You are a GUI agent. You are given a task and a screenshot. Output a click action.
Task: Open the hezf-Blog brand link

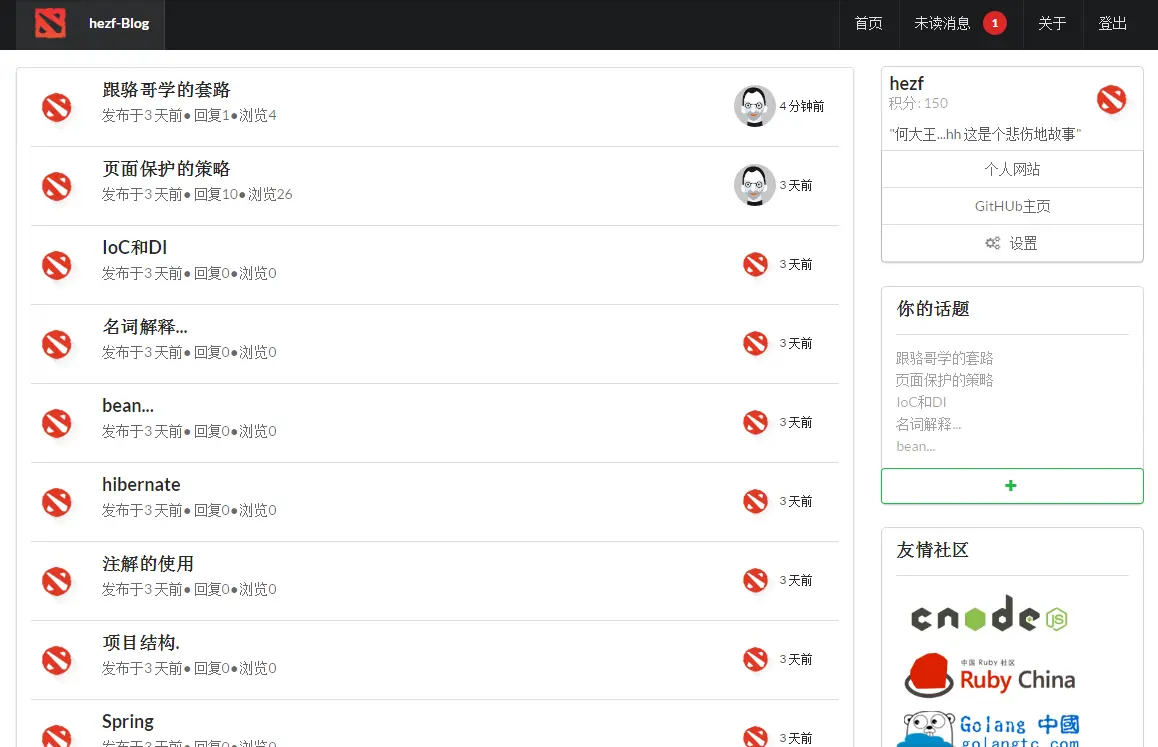pyautogui.click(x=119, y=23)
